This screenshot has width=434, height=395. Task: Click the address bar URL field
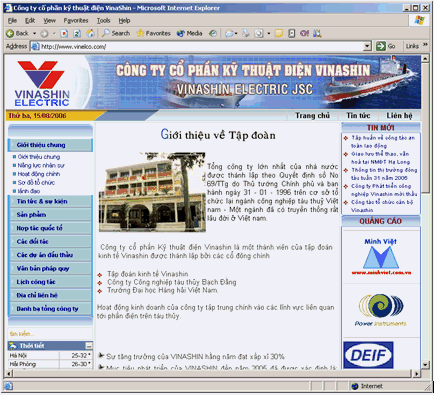(x=201, y=46)
